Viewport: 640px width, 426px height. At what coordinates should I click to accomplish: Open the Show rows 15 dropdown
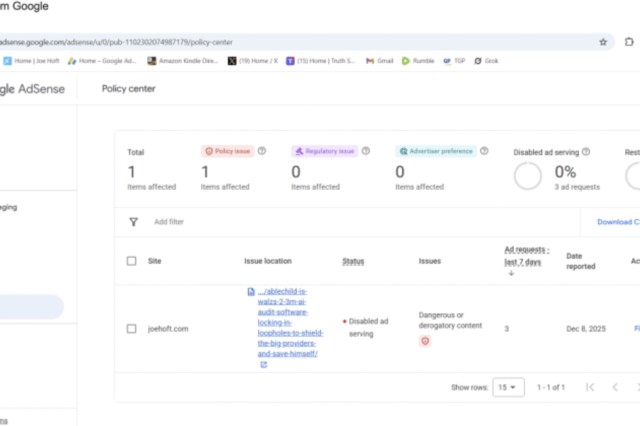point(508,387)
